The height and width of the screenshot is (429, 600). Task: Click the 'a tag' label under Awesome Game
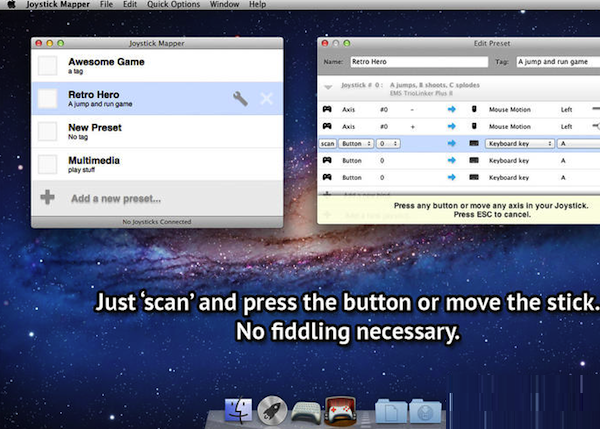pyautogui.click(x=75, y=71)
